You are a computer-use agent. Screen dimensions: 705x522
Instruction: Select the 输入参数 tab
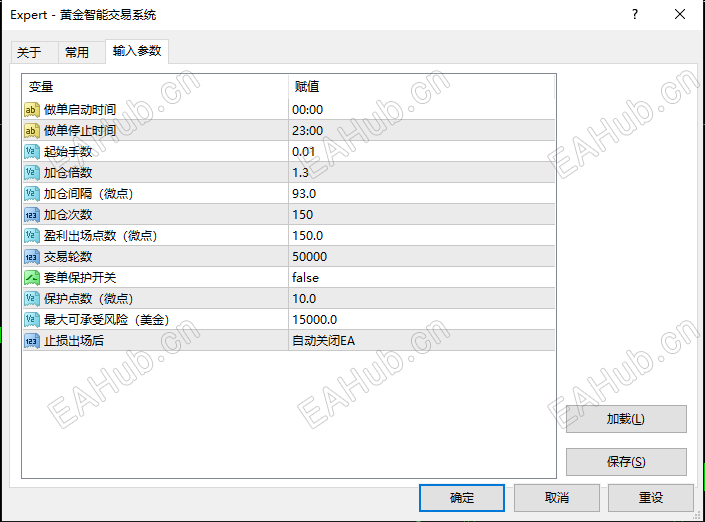pos(137,51)
